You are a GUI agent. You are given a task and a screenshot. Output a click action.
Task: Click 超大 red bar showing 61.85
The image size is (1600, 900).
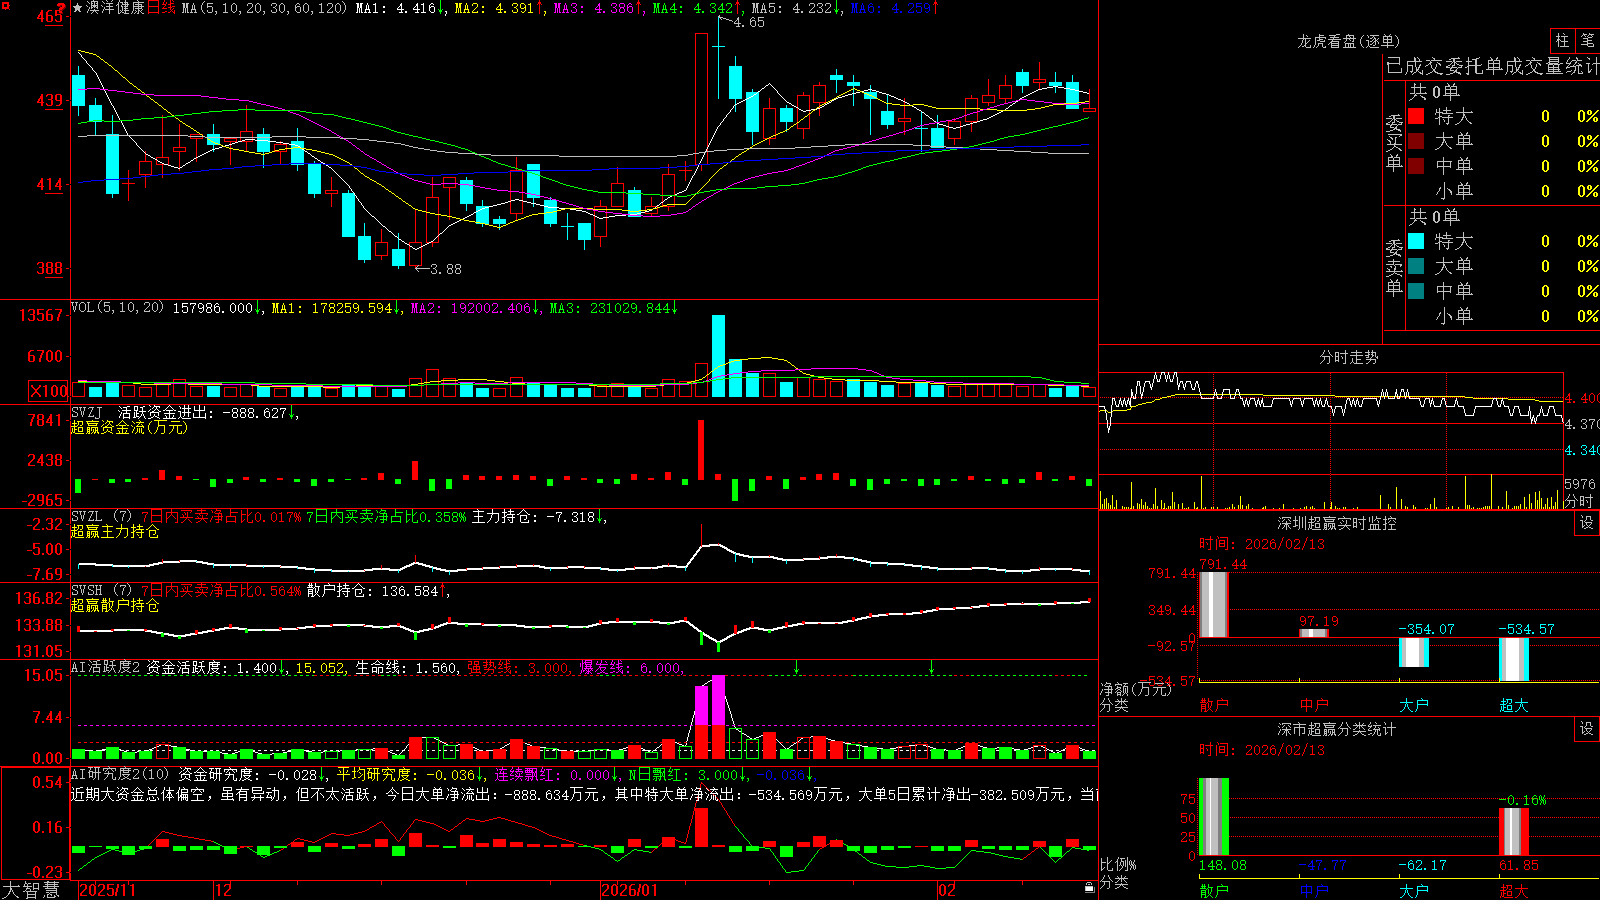[x=1514, y=832]
